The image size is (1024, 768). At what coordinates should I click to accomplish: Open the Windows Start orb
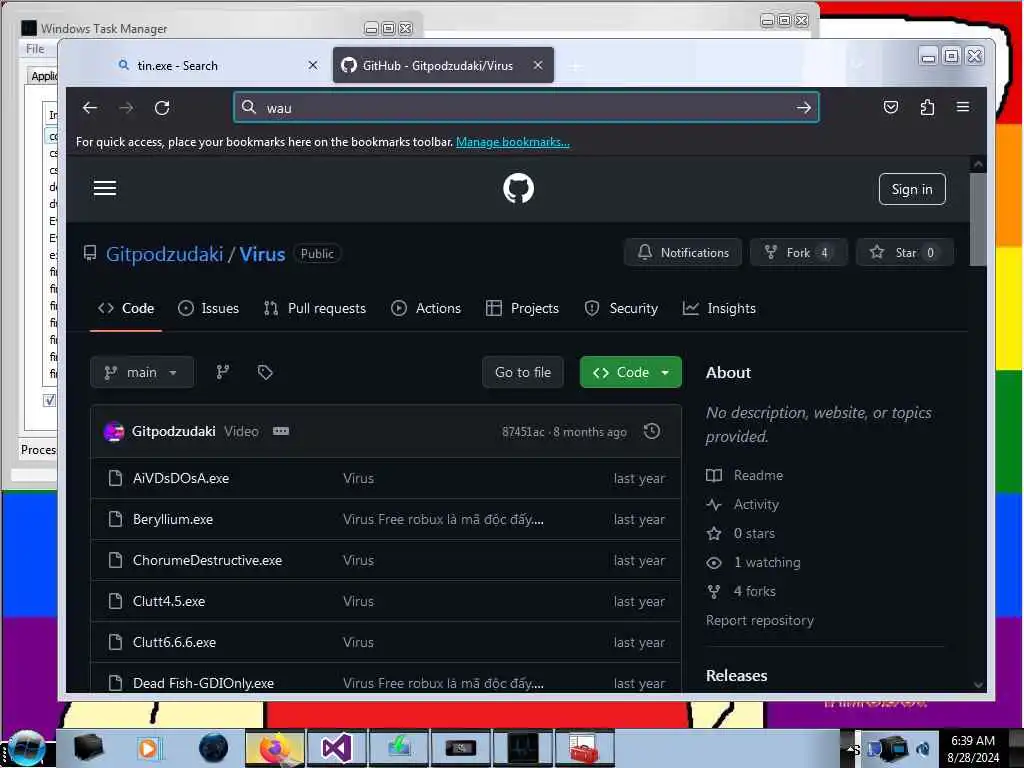pyautogui.click(x=26, y=748)
